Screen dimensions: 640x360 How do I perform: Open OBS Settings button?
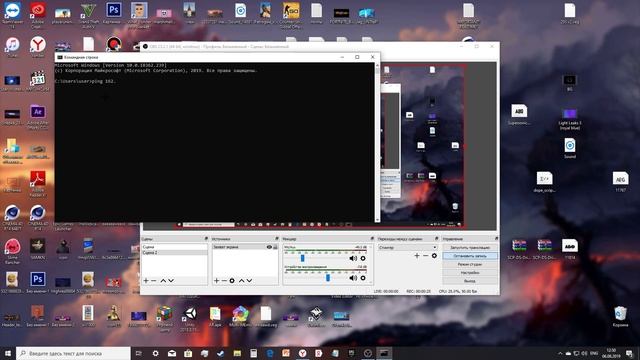click(470, 273)
